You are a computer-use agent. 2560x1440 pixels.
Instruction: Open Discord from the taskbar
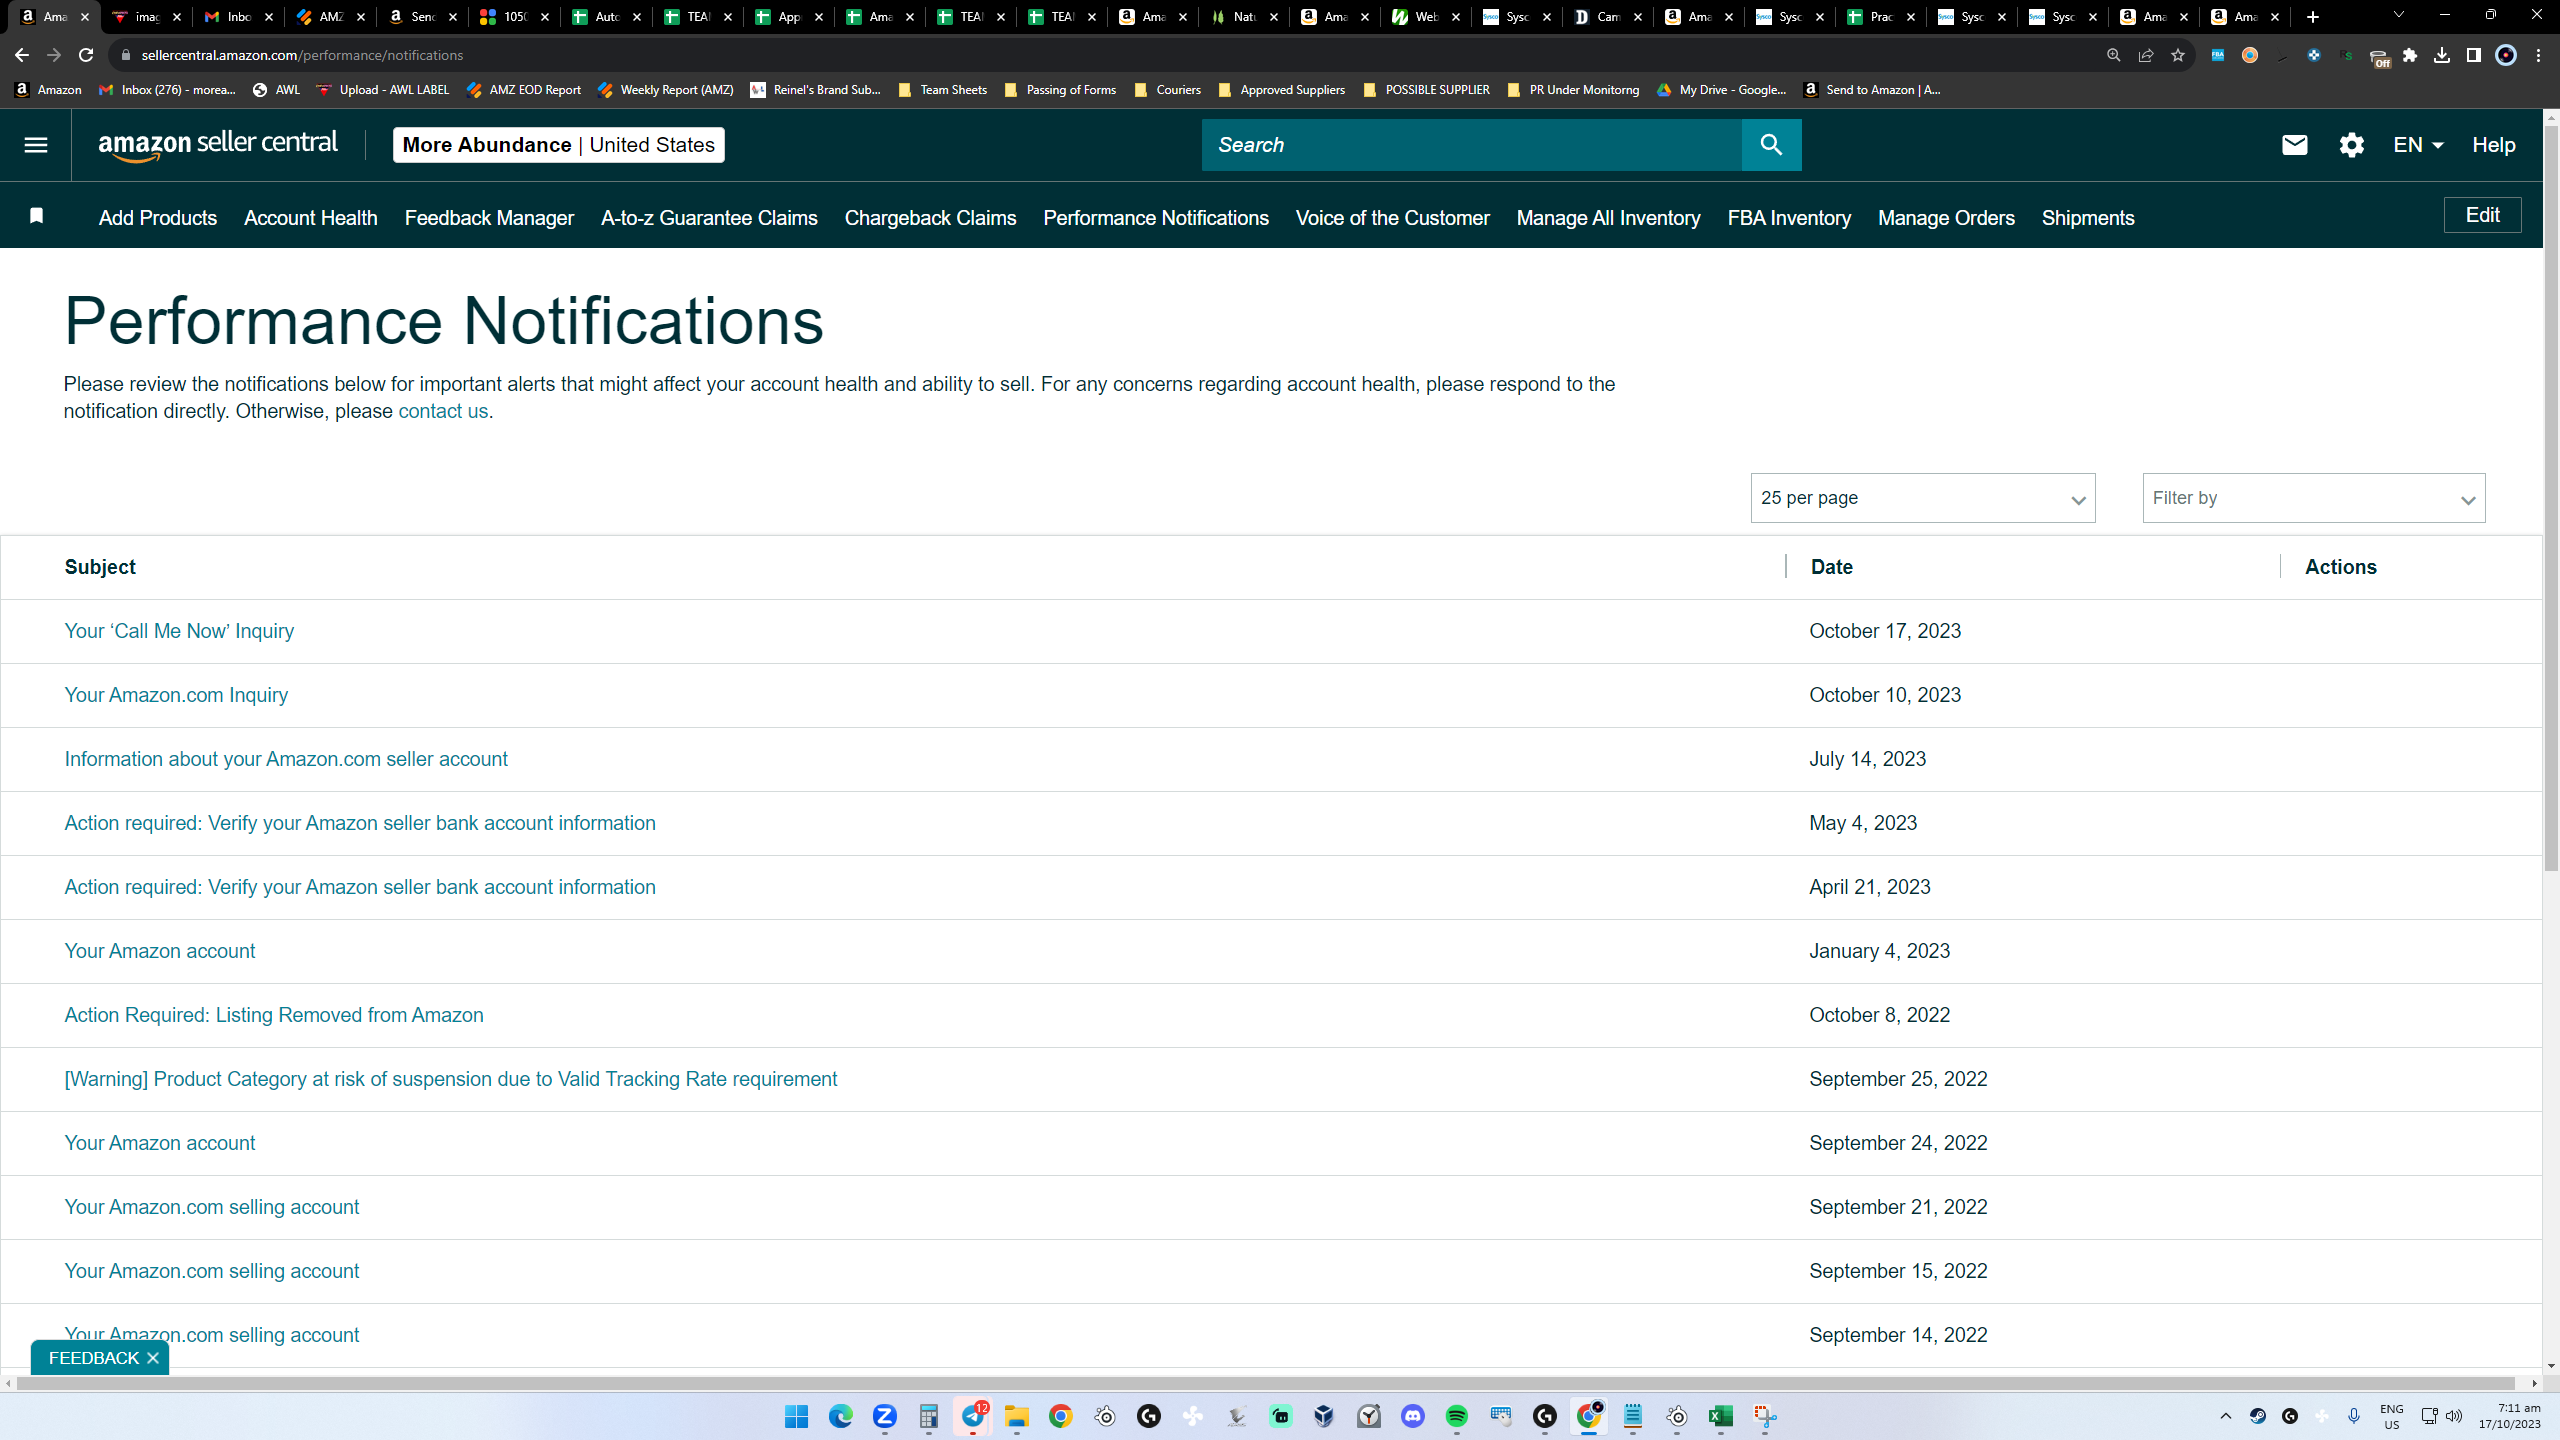tap(1413, 1416)
